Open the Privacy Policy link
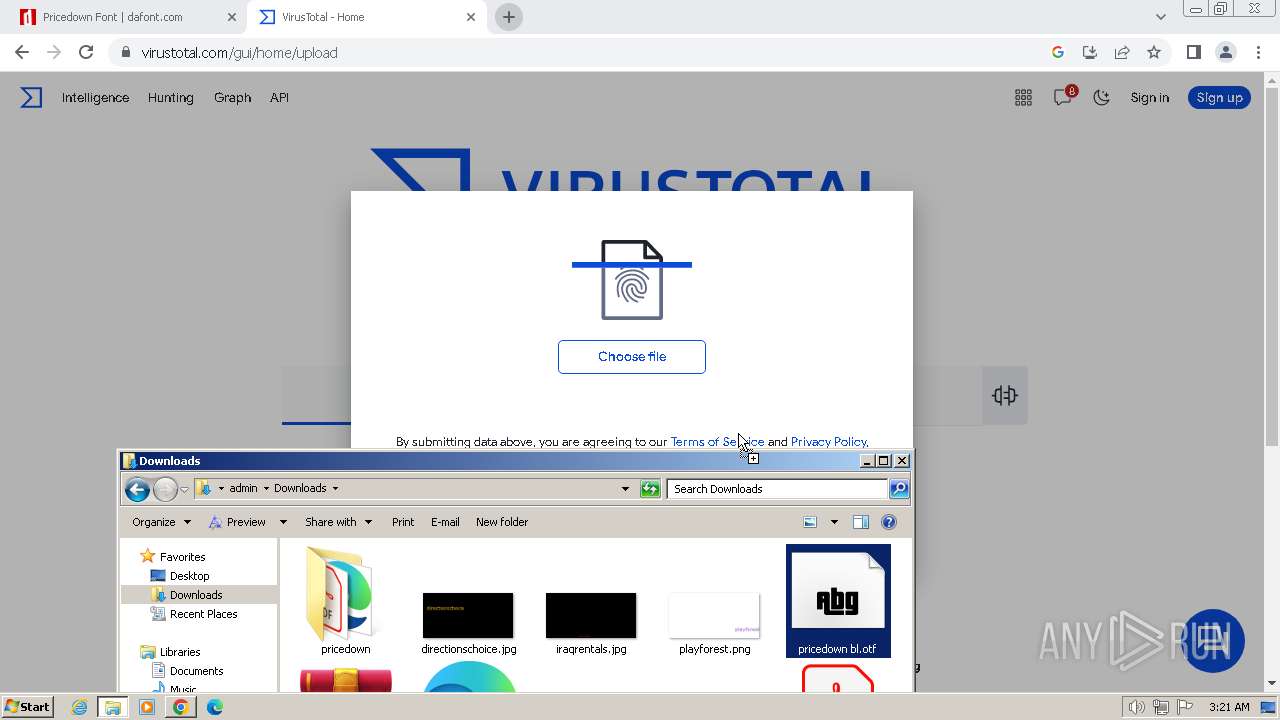1280x720 pixels. (x=828, y=441)
